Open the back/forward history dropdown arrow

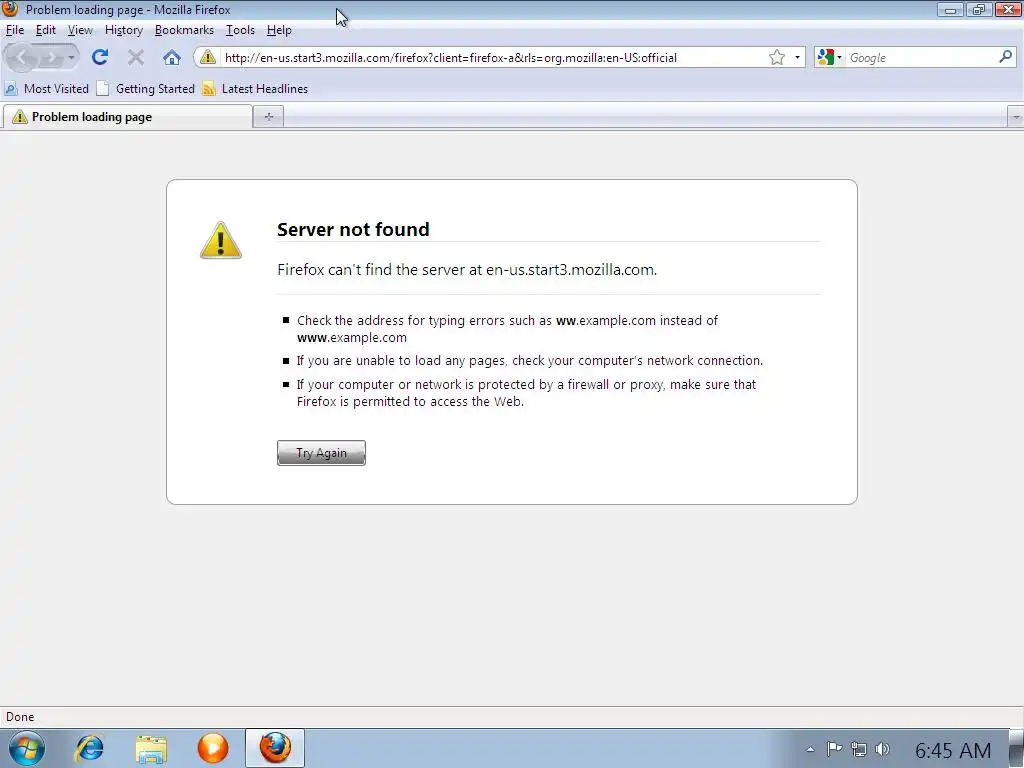point(71,57)
